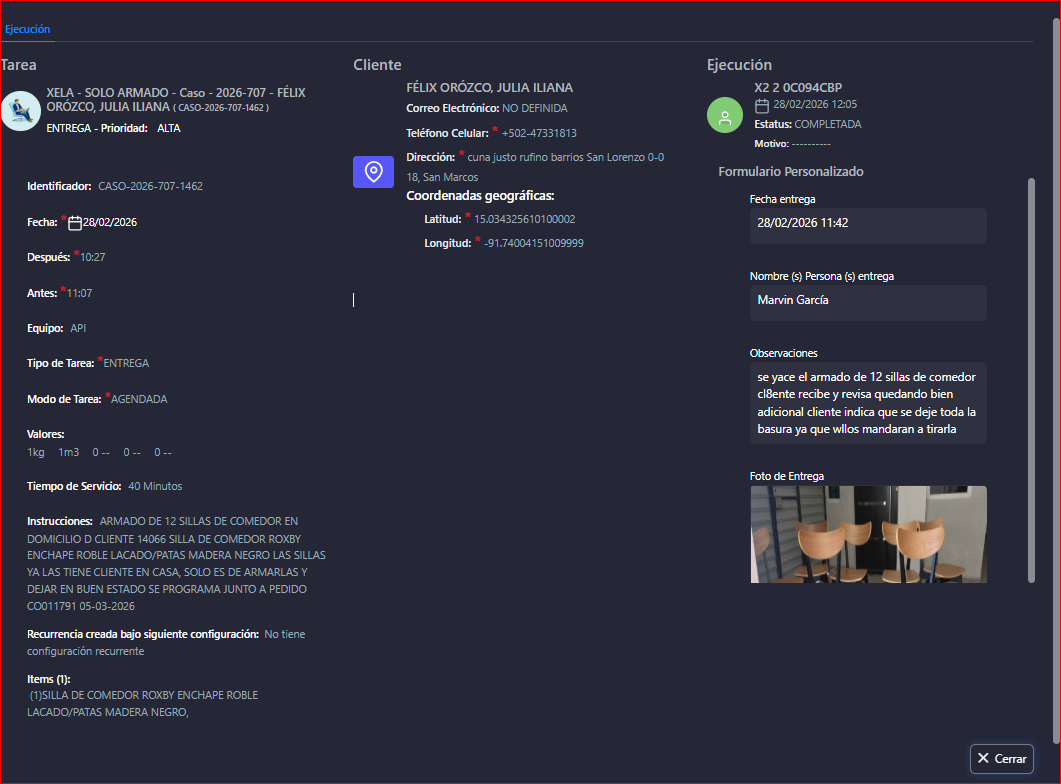
Task: Click the Formulario Personalizado scrollbar
Action: point(1031,380)
